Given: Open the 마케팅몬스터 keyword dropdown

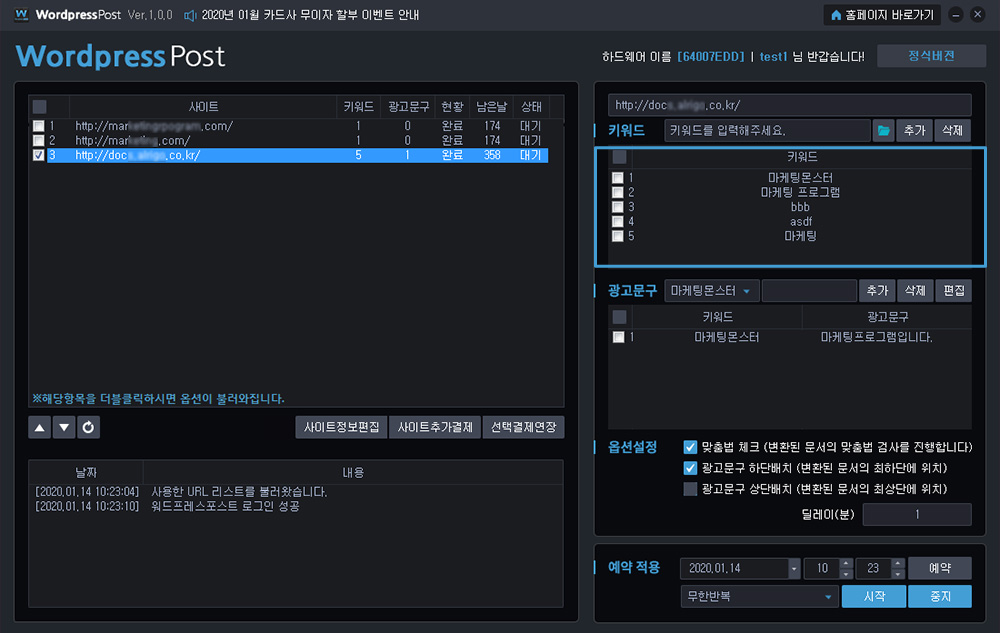Looking at the screenshot, I should (712, 291).
